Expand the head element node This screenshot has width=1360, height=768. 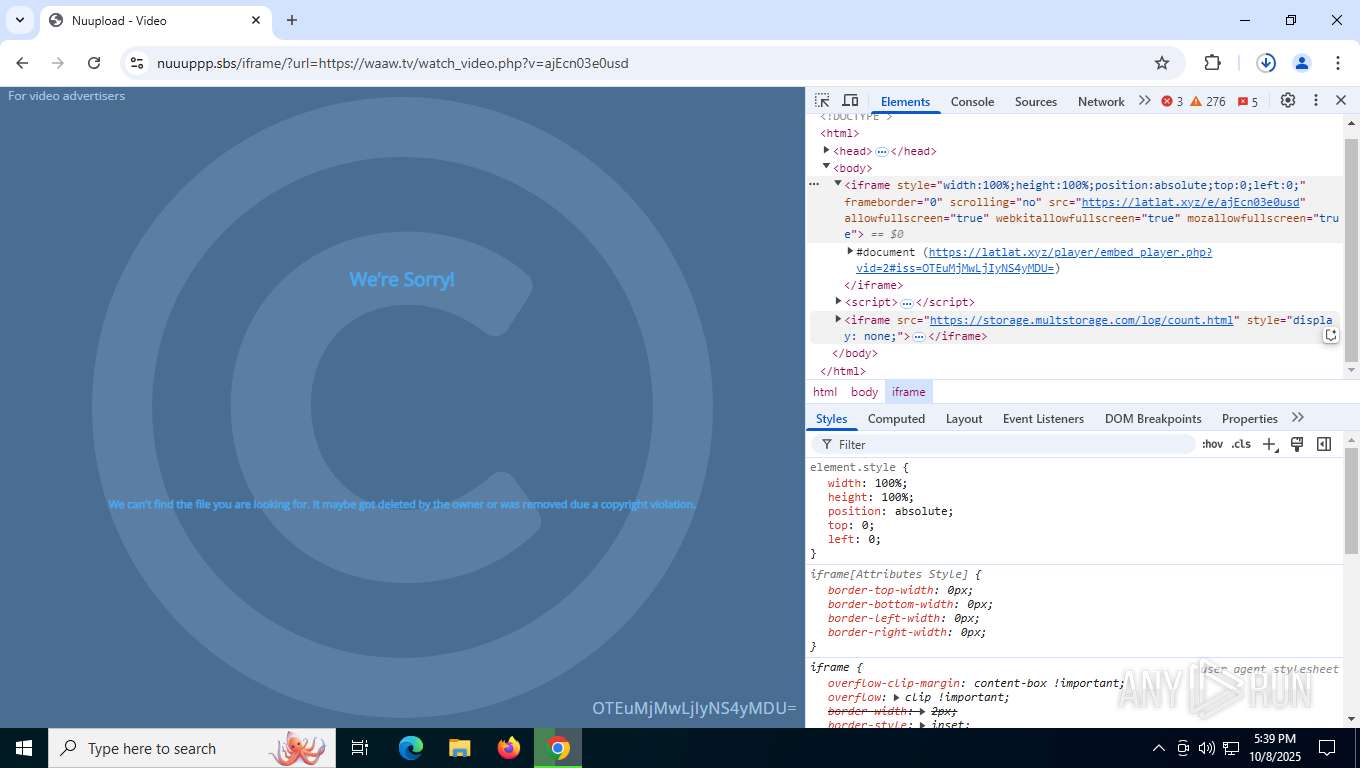pos(826,150)
